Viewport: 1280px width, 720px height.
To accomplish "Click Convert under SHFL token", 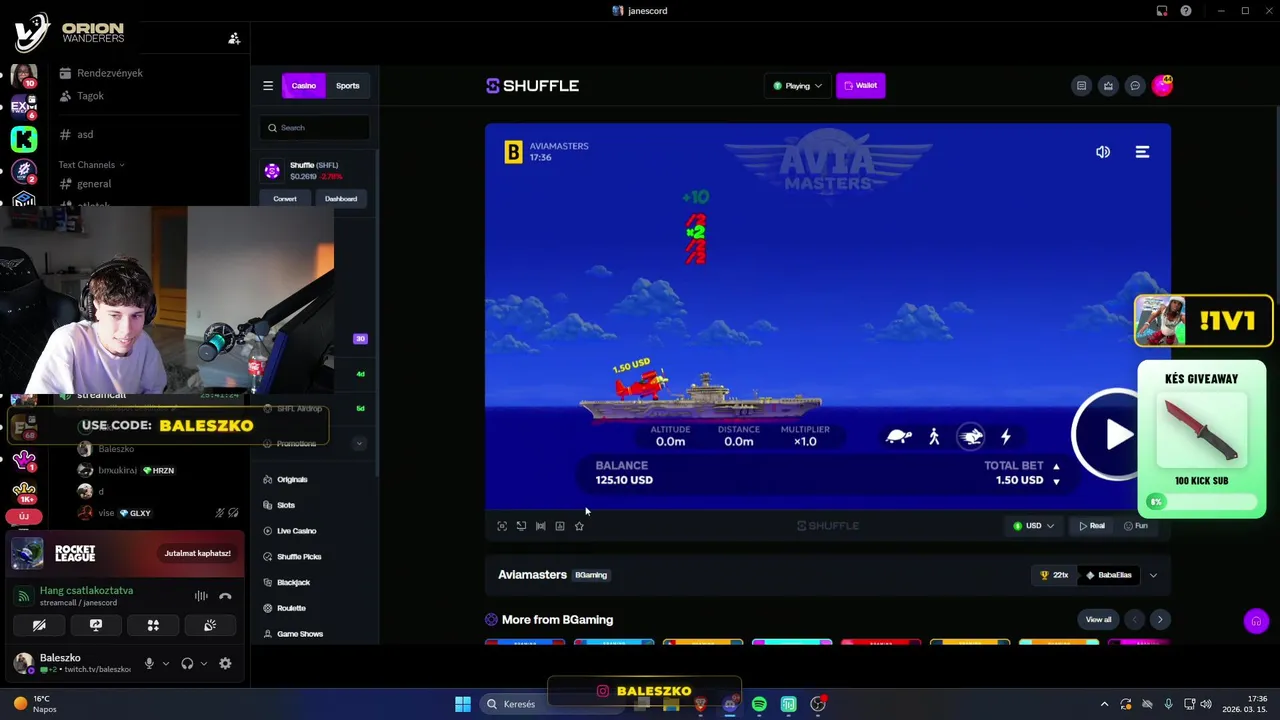I will pos(285,199).
